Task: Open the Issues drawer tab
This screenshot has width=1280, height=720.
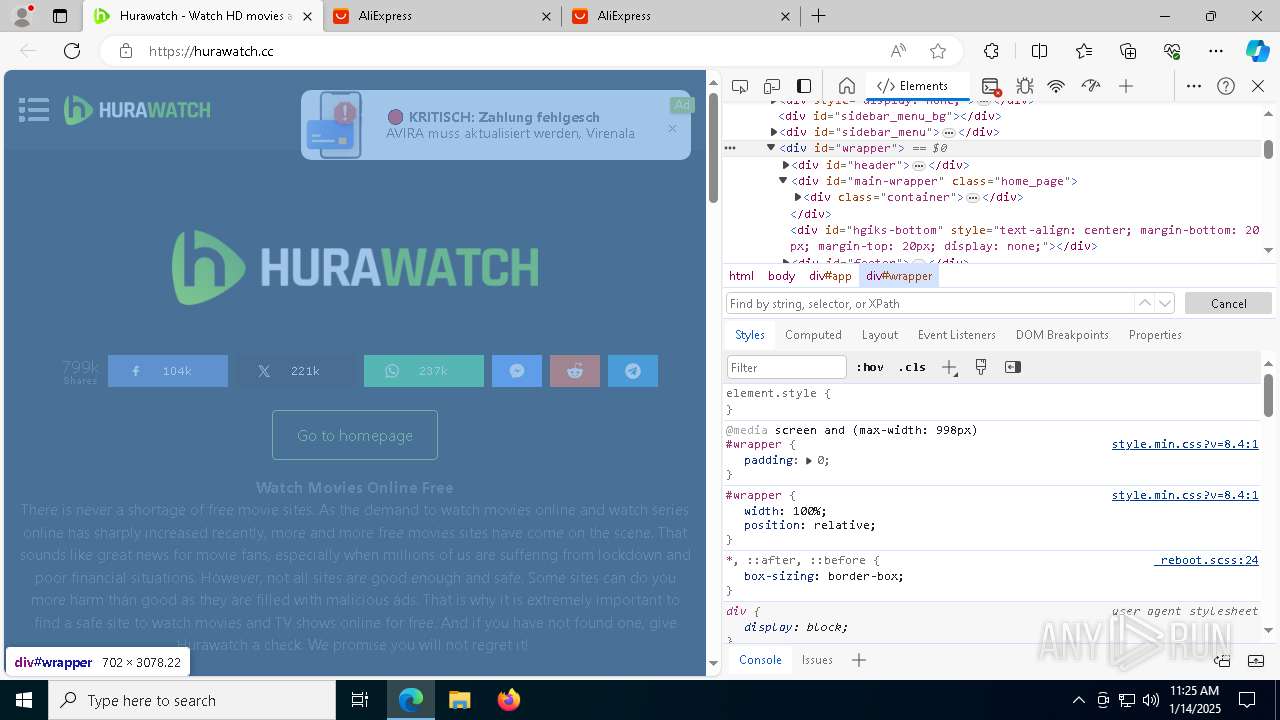Action: 817,660
